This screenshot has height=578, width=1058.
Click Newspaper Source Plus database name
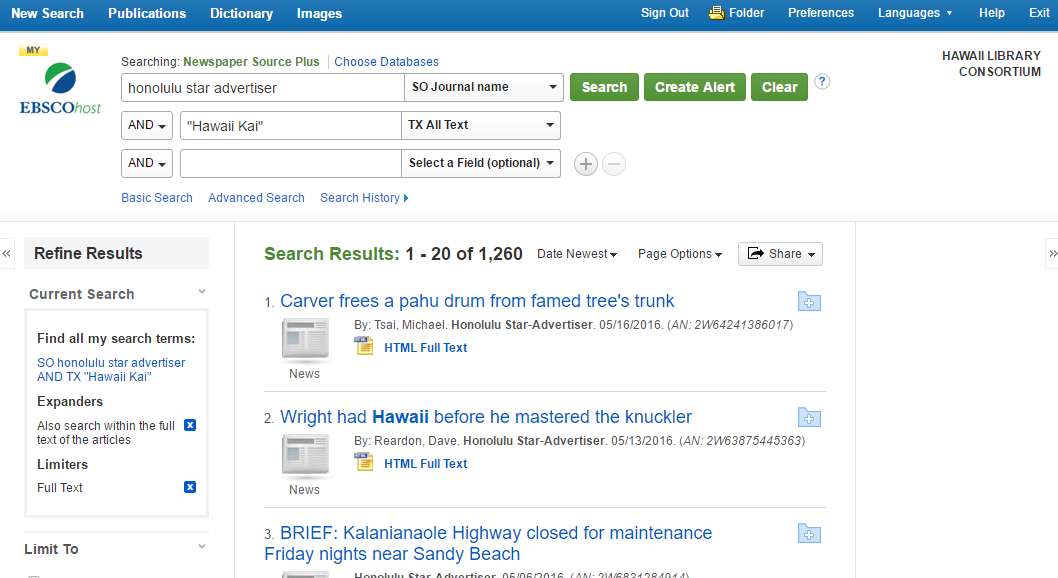pos(251,61)
